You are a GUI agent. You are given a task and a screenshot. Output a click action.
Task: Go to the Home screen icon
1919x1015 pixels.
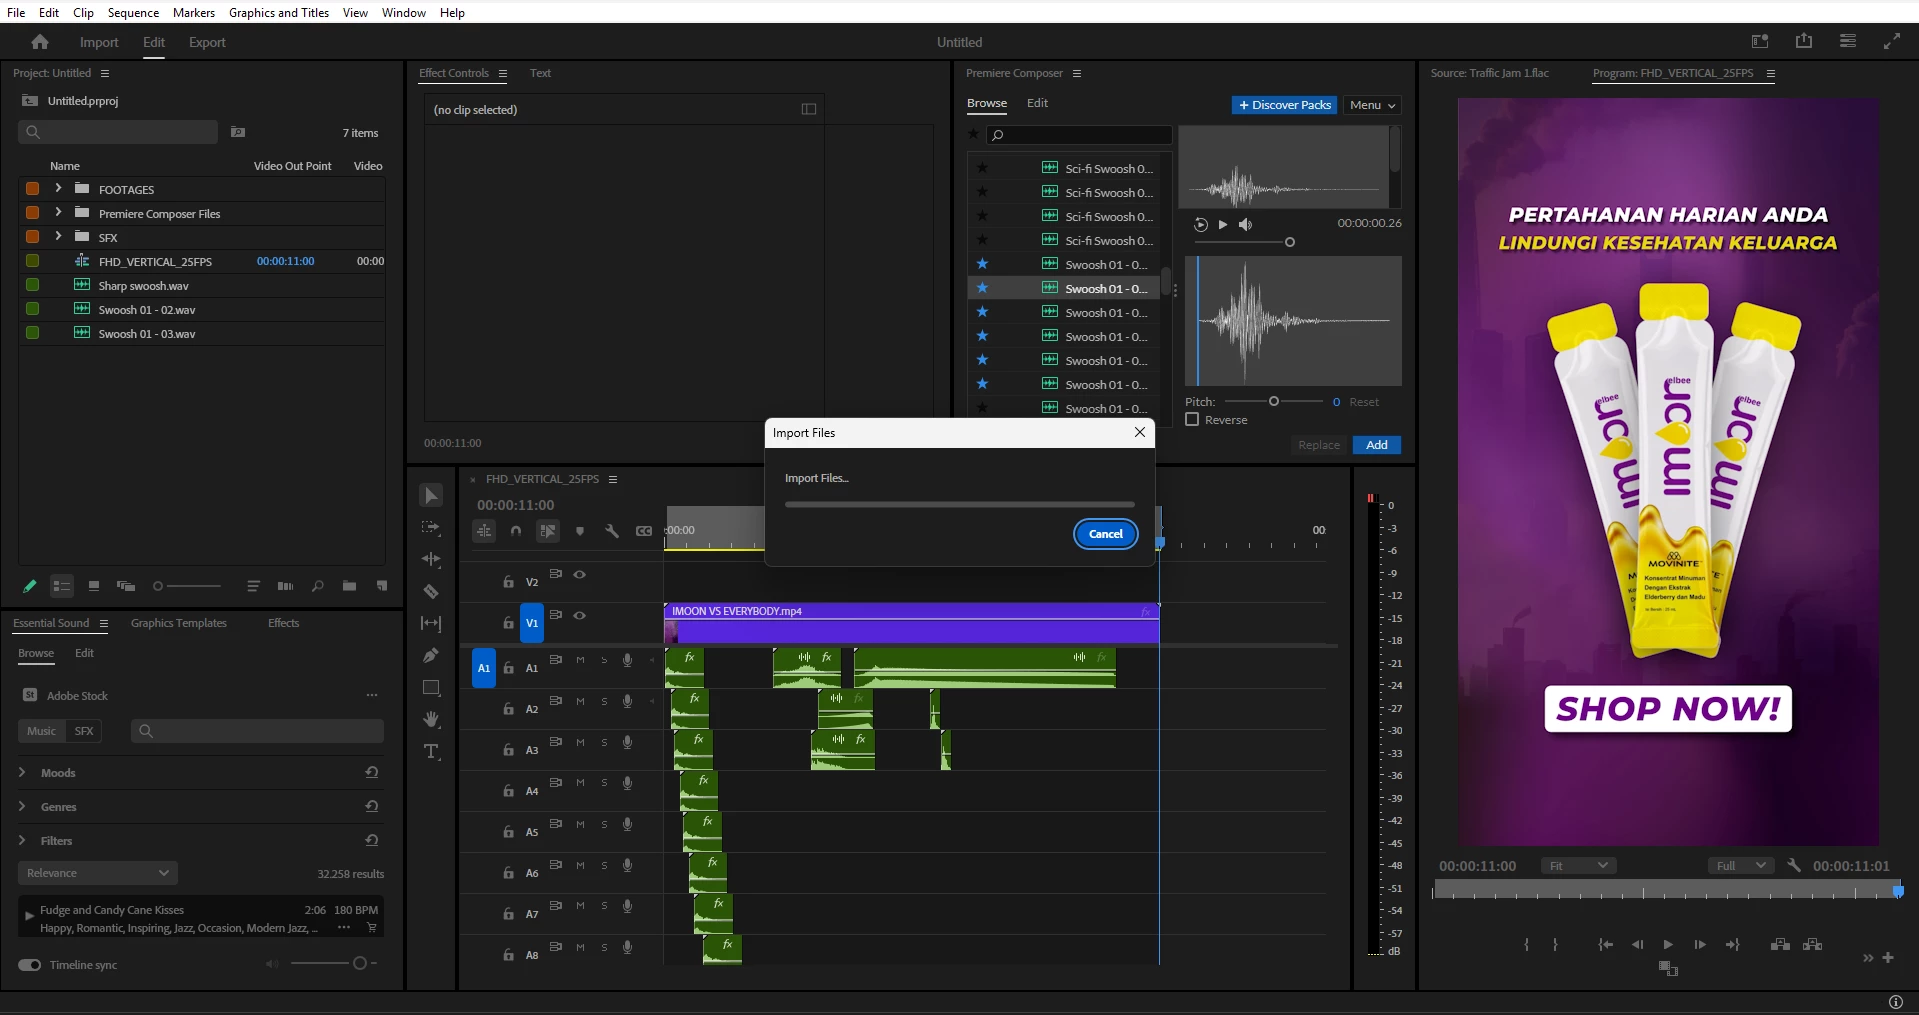point(40,42)
